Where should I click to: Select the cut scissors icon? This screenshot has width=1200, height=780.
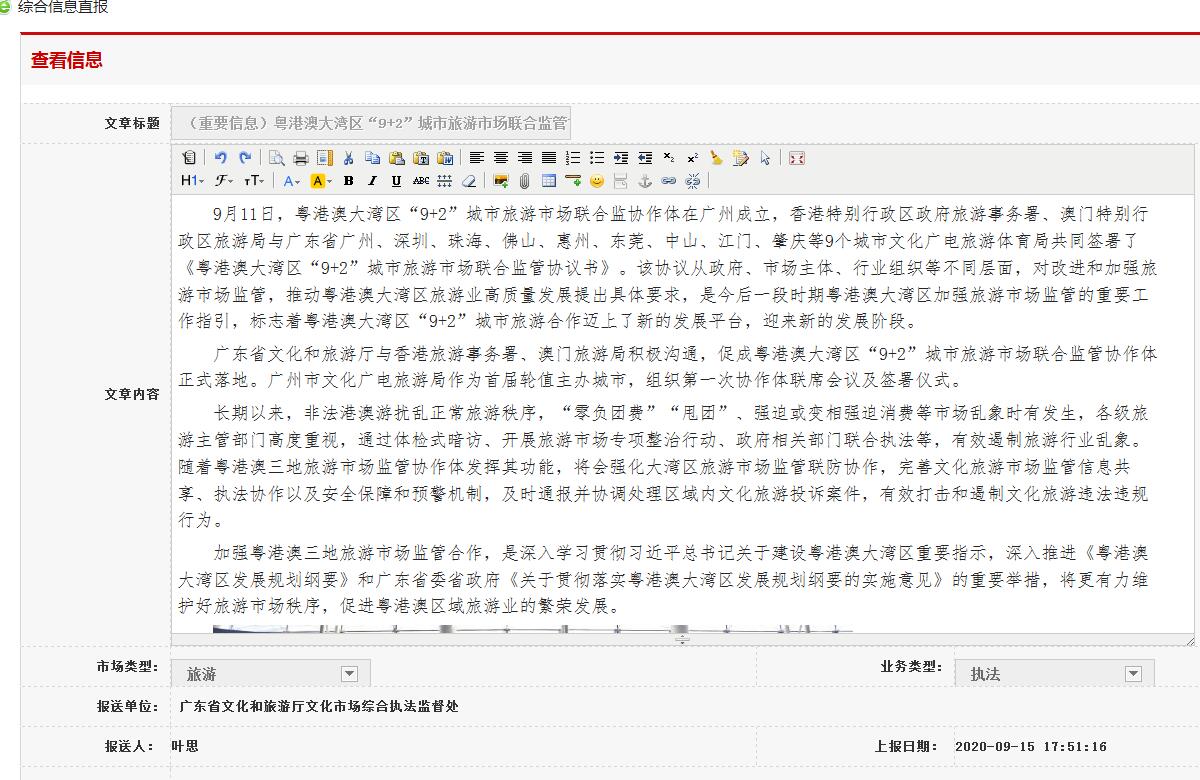pyautogui.click(x=349, y=158)
